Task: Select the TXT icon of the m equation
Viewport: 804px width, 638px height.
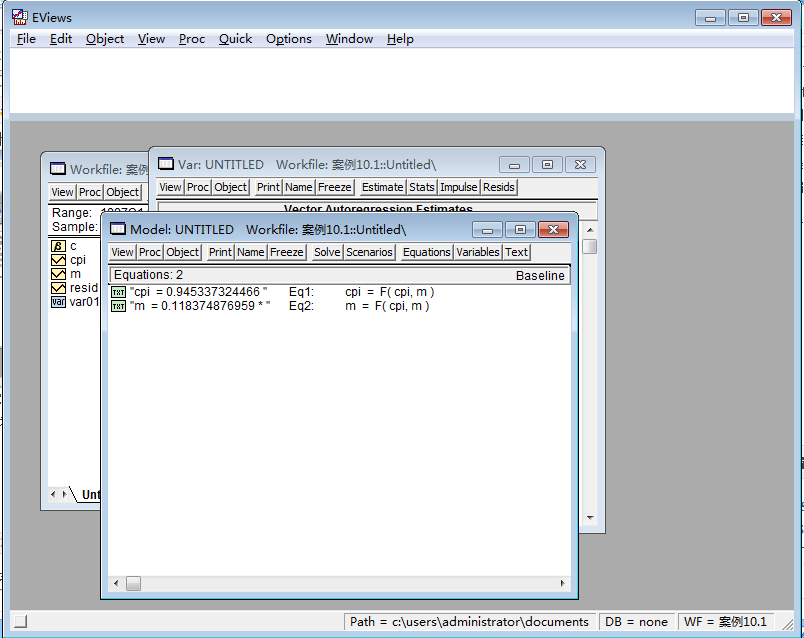Action: 118,306
